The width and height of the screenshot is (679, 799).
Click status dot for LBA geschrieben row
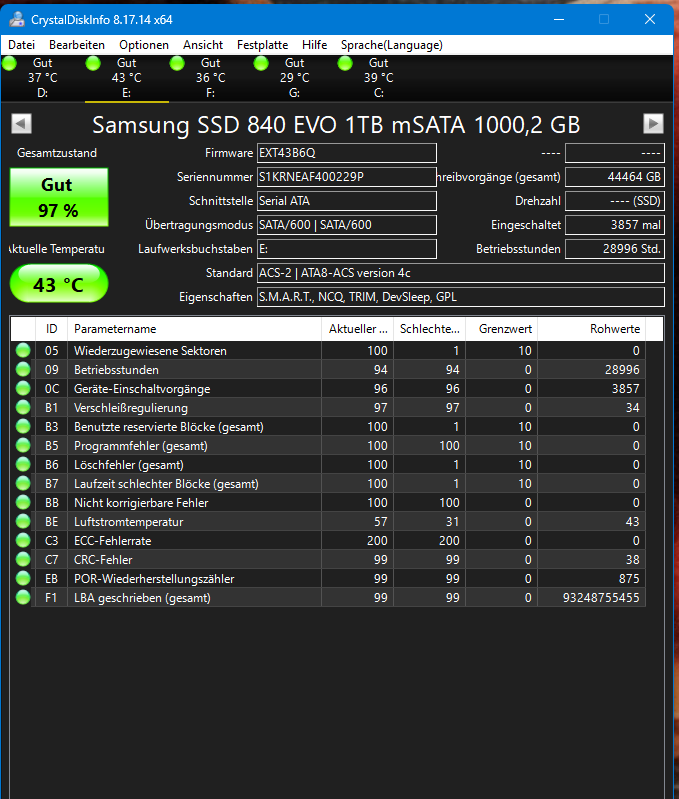[23, 597]
